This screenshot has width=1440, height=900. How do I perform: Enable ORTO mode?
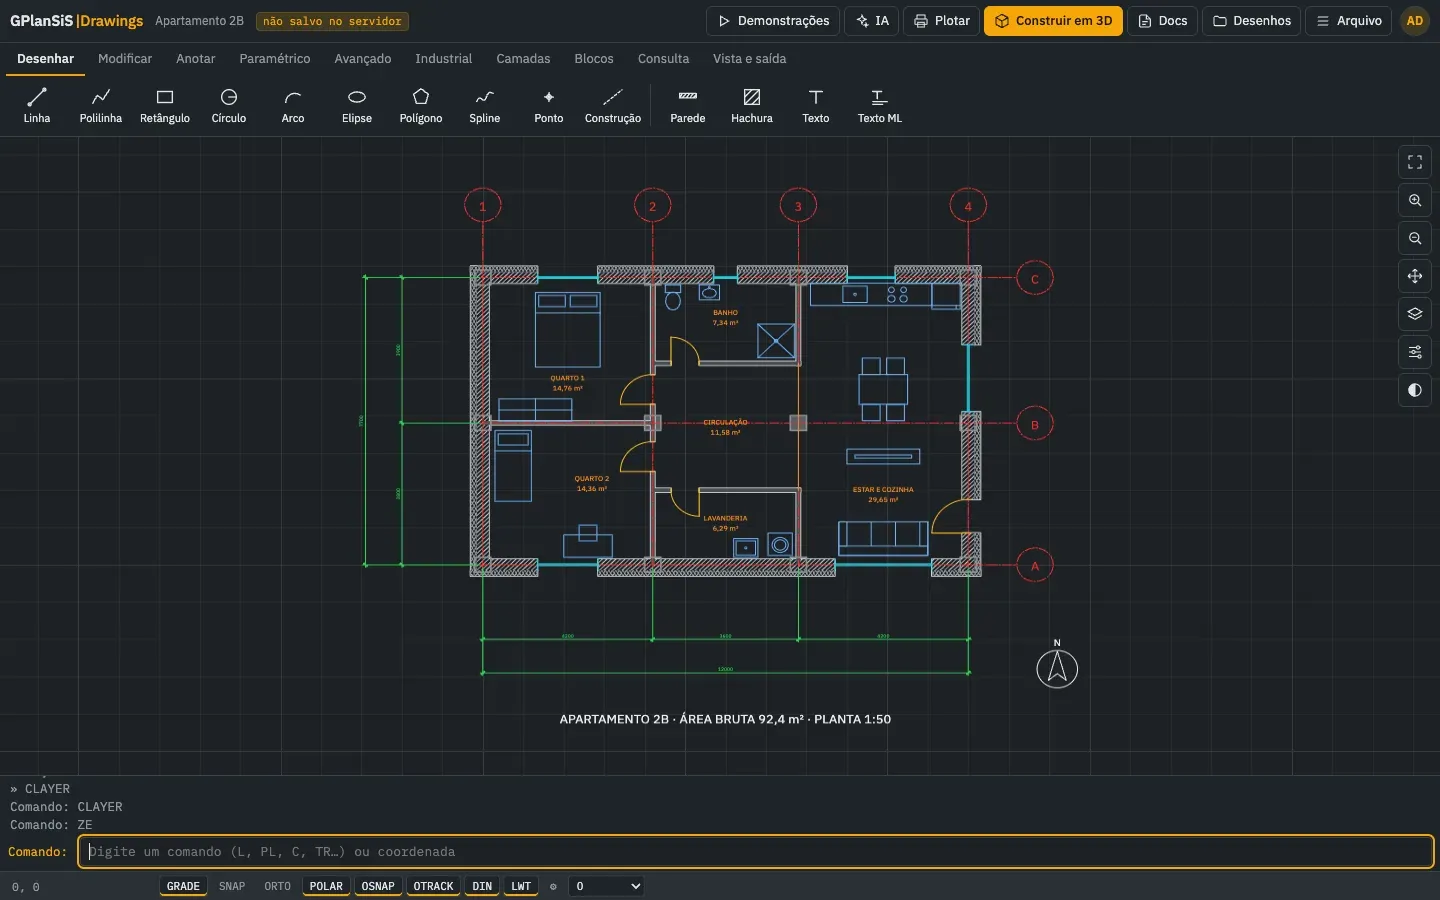[x=278, y=886]
